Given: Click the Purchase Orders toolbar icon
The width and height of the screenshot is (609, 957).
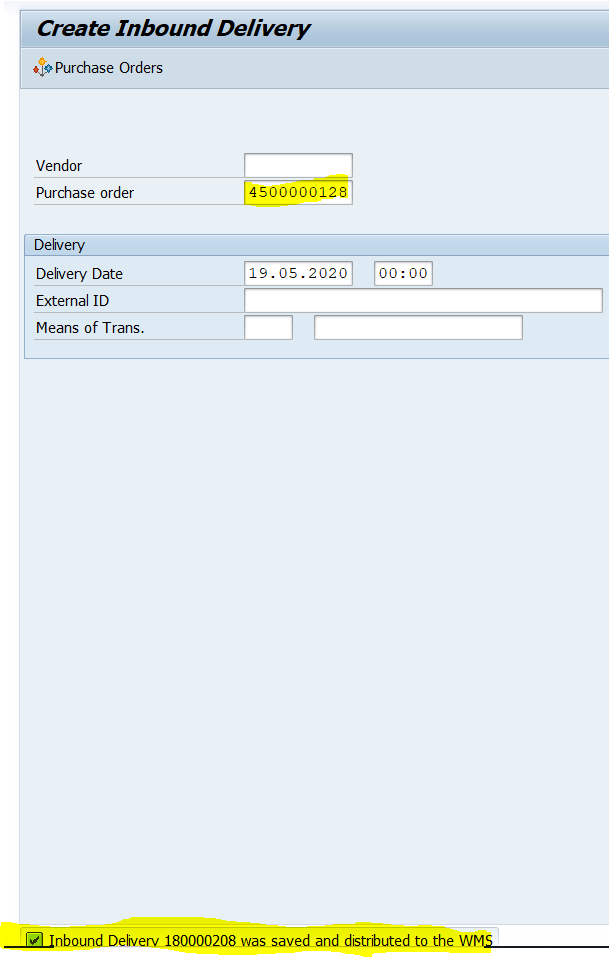Looking at the screenshot, I should [x=42, y=67].
